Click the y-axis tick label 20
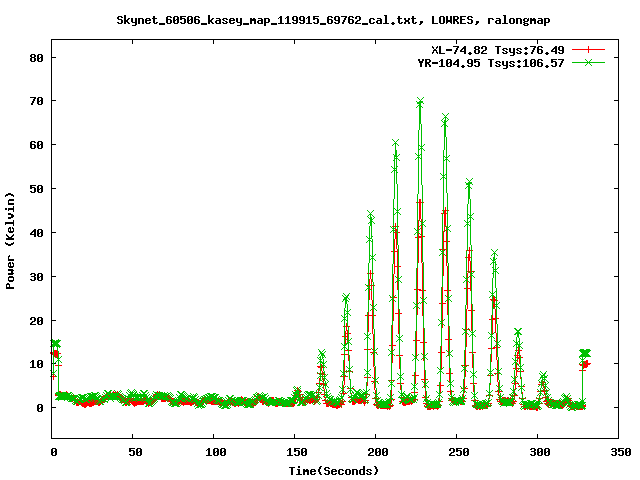 (37, 321)
